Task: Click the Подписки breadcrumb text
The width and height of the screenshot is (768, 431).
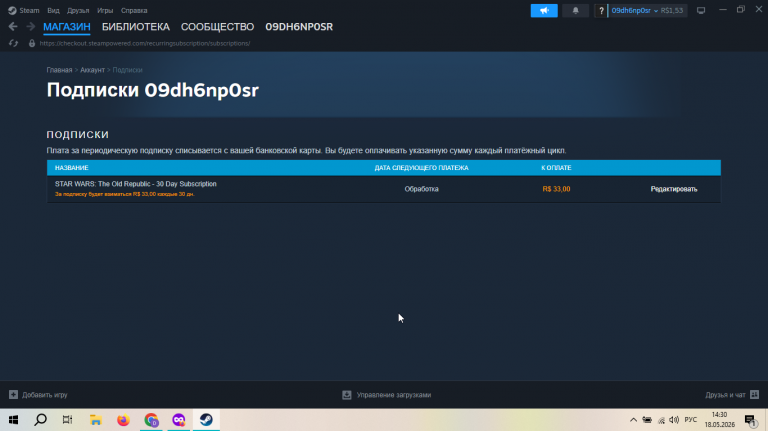Action: (127, 70)
